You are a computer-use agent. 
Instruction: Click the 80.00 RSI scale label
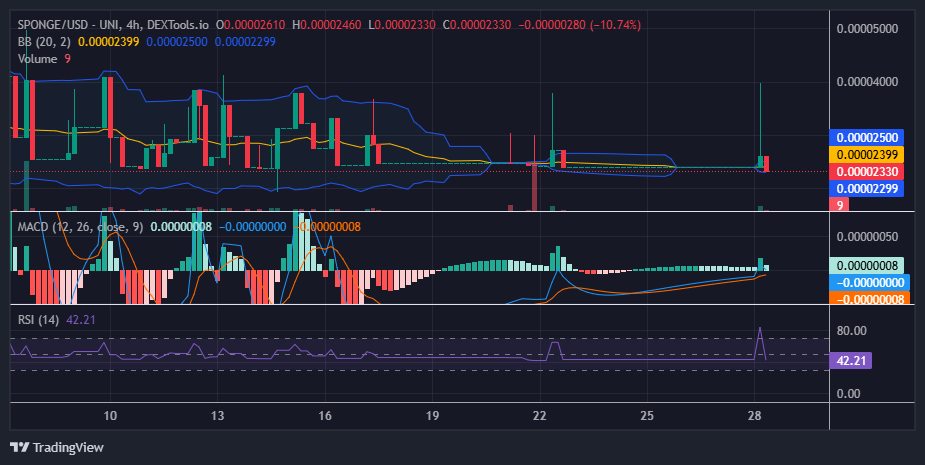point(851,330)
